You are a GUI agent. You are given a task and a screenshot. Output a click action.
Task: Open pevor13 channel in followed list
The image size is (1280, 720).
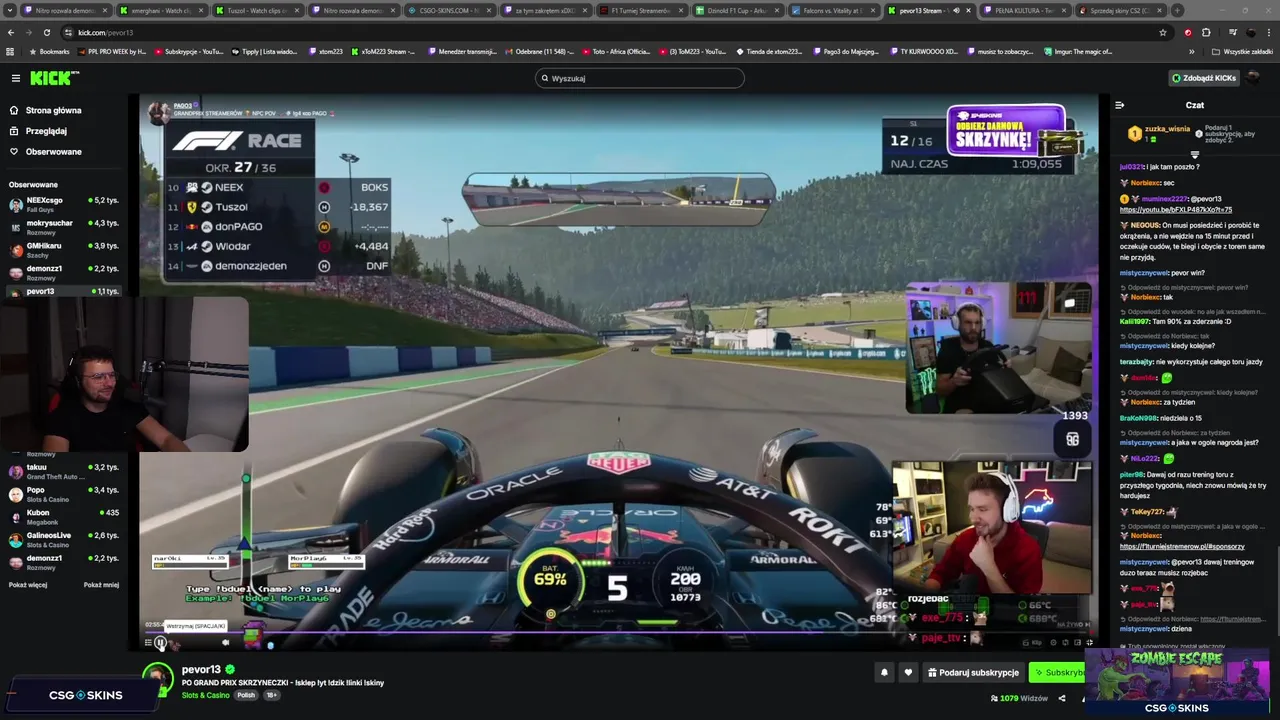[x=64, y=291]
